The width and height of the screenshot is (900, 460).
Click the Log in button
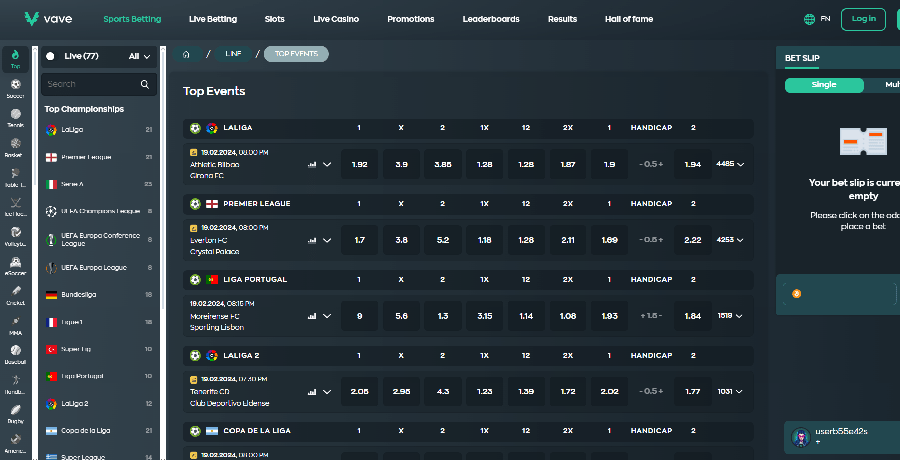(863, 19)
